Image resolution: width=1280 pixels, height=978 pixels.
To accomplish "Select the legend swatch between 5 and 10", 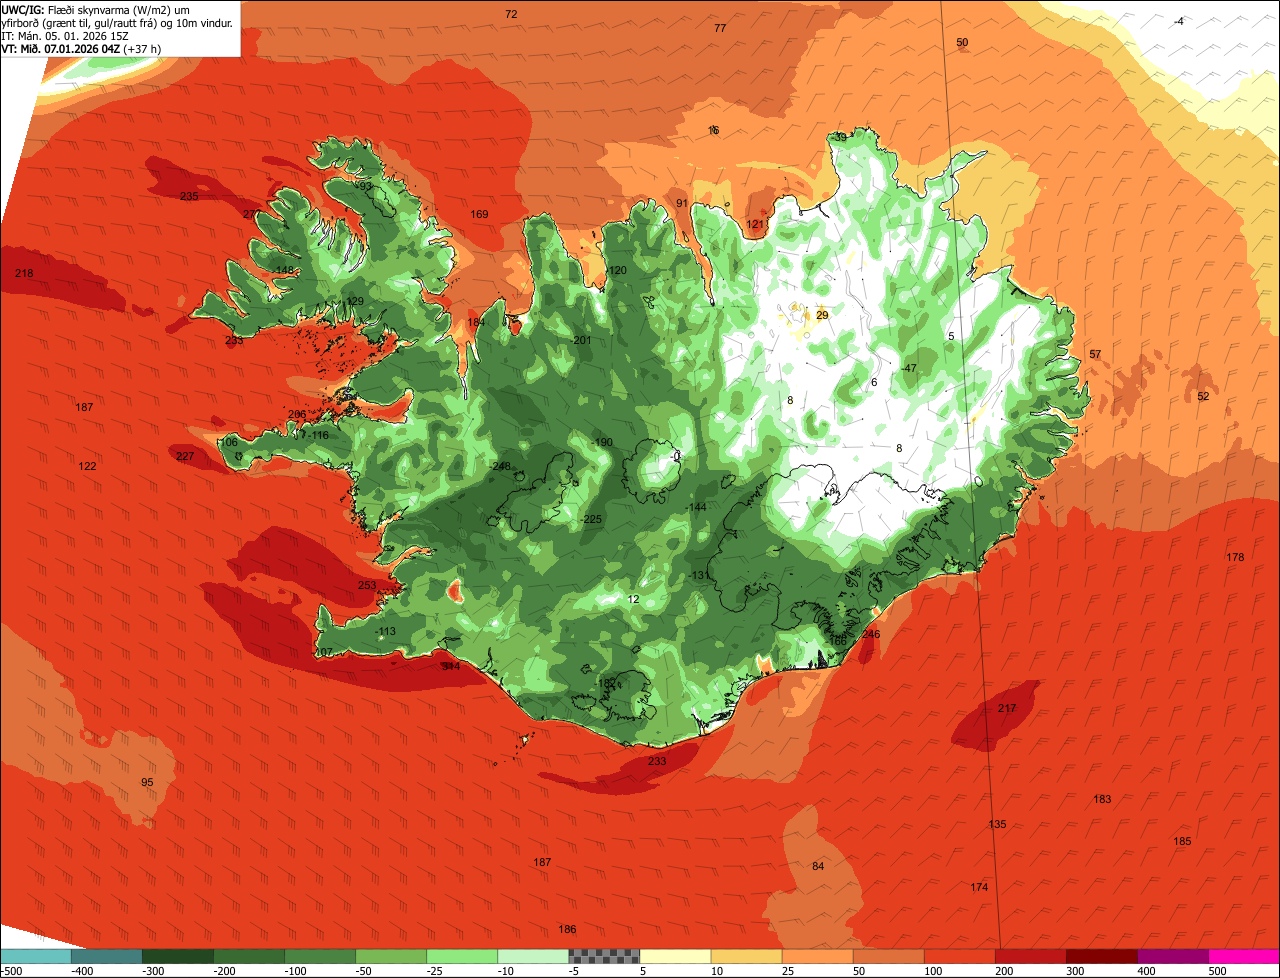I will (x=675, y=956).
